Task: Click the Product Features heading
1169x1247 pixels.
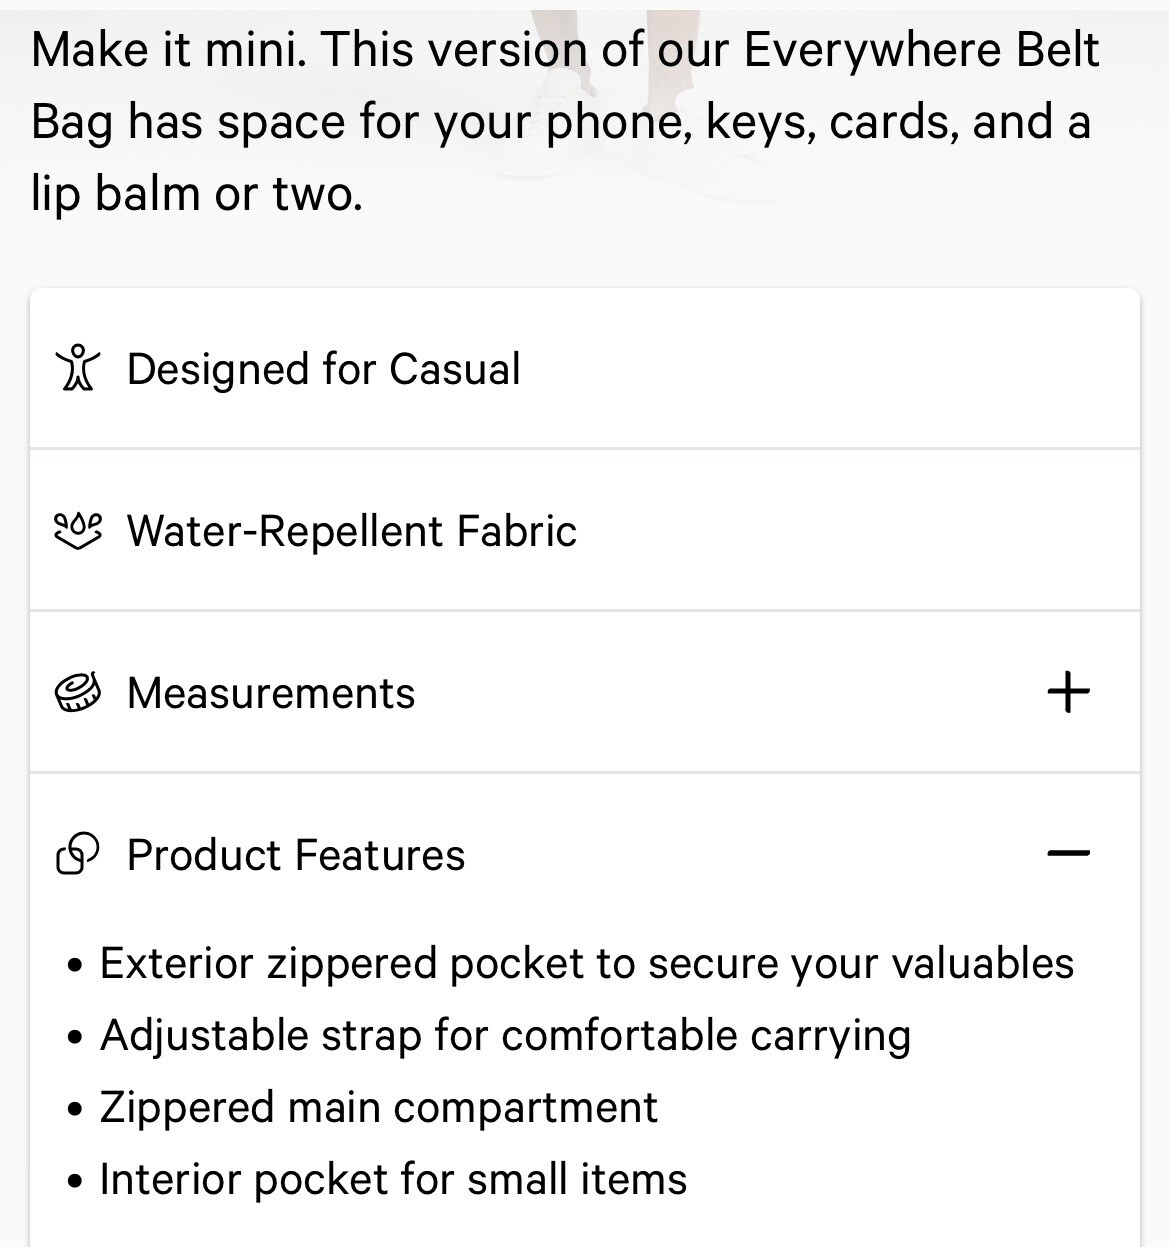Action: click(x=296, y=855)
